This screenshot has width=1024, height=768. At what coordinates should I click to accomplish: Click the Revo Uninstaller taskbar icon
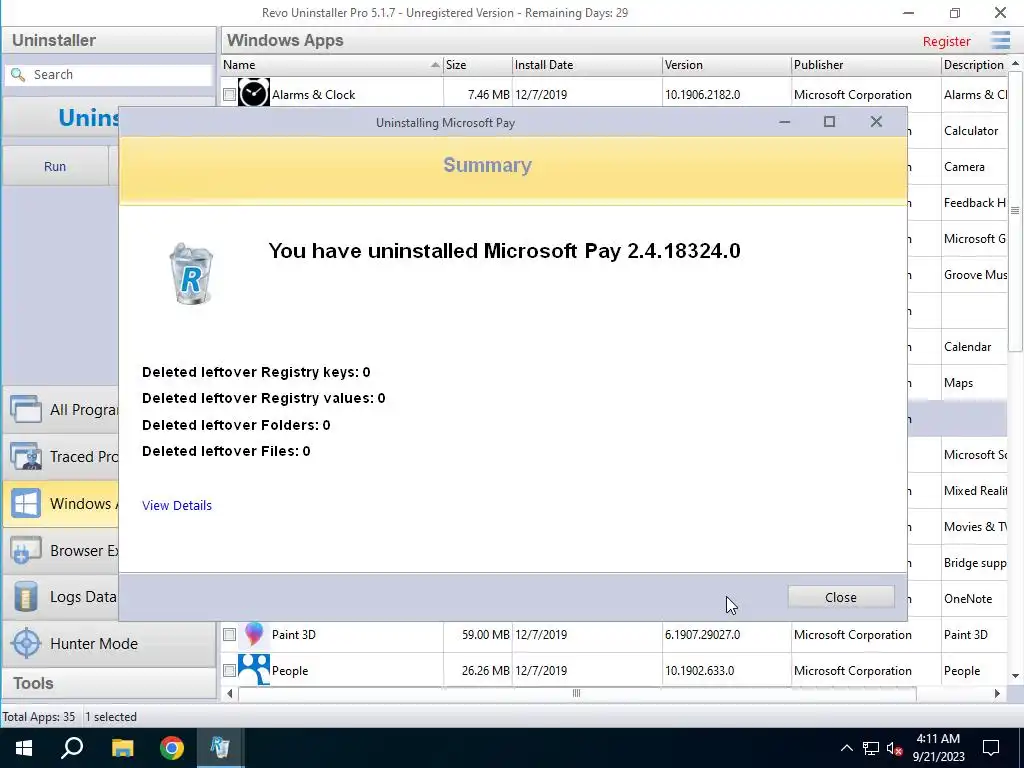[220, 748]
